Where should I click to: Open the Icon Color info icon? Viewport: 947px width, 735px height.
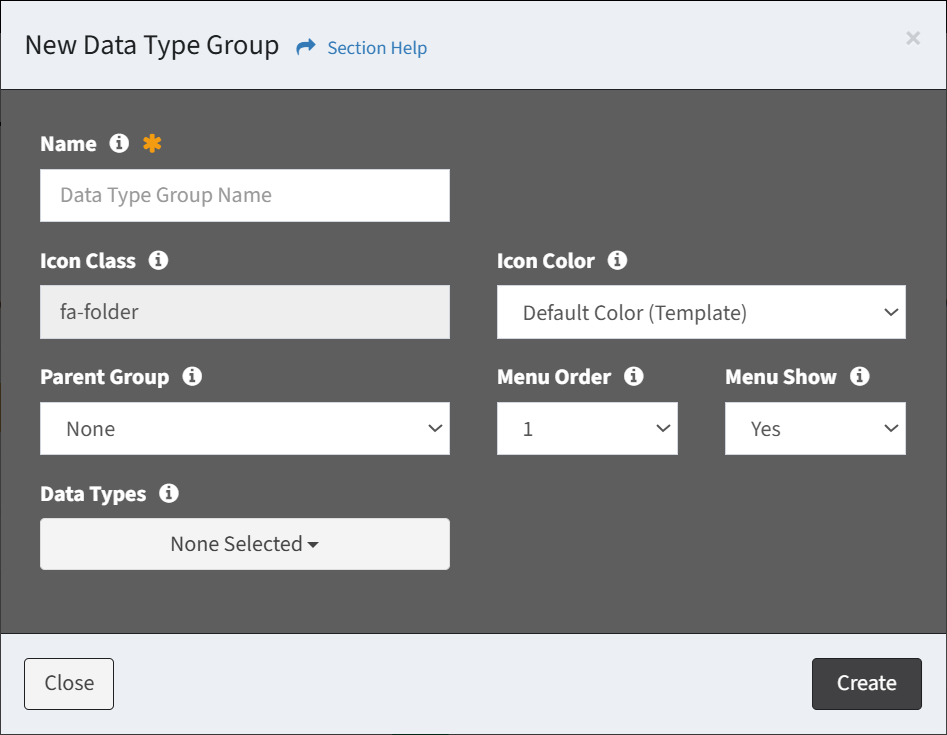tap(617, 261)
